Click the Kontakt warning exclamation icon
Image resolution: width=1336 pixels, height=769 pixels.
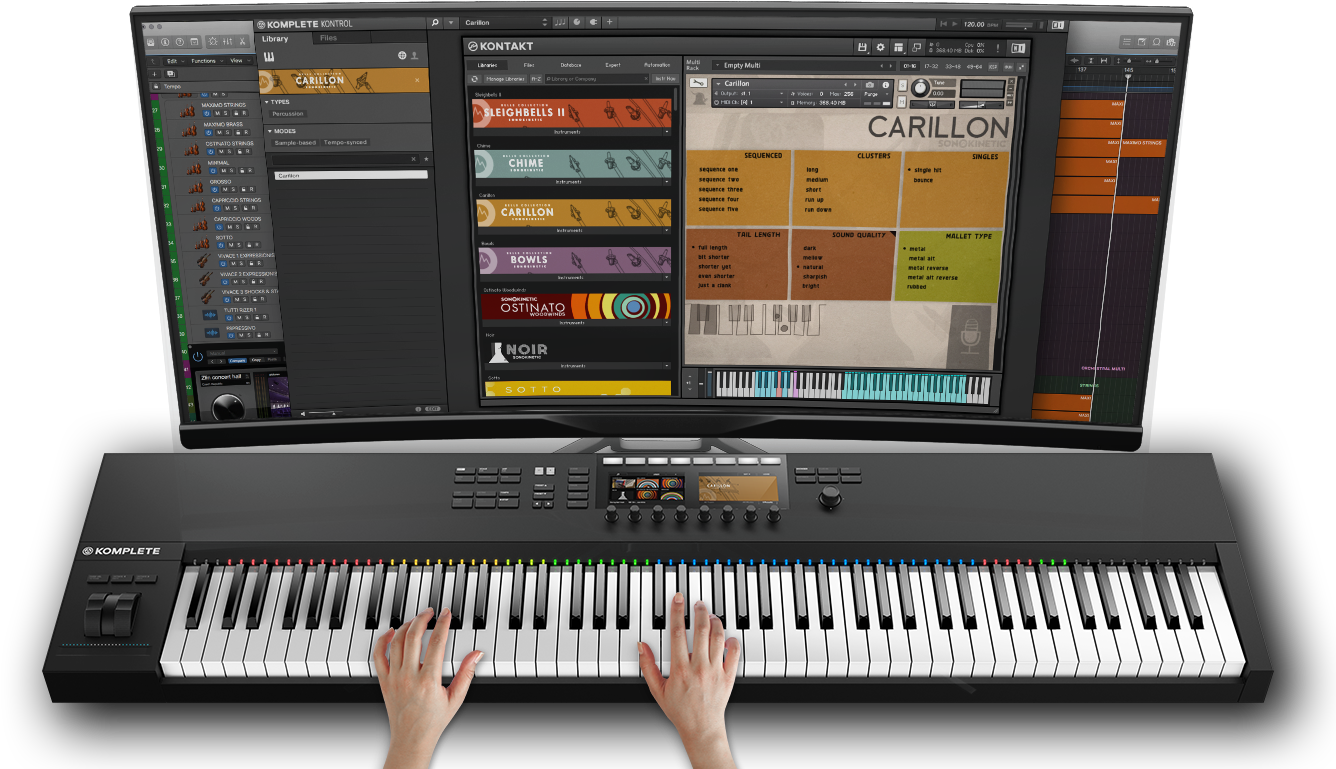(998, 48)
